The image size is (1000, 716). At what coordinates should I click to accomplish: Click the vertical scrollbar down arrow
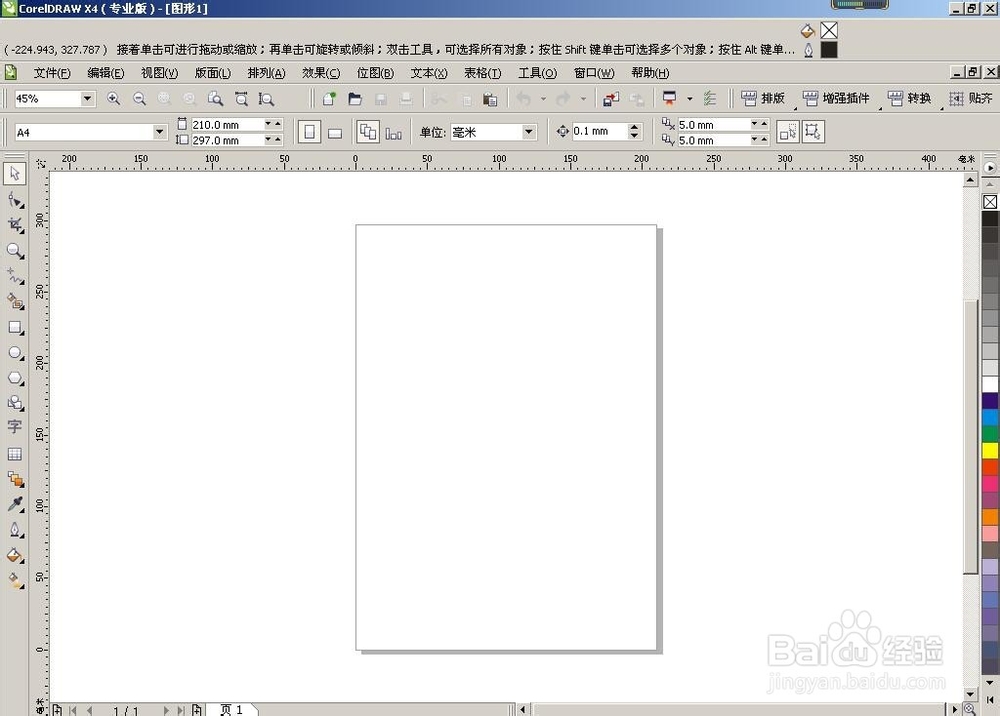coord(970,694)
